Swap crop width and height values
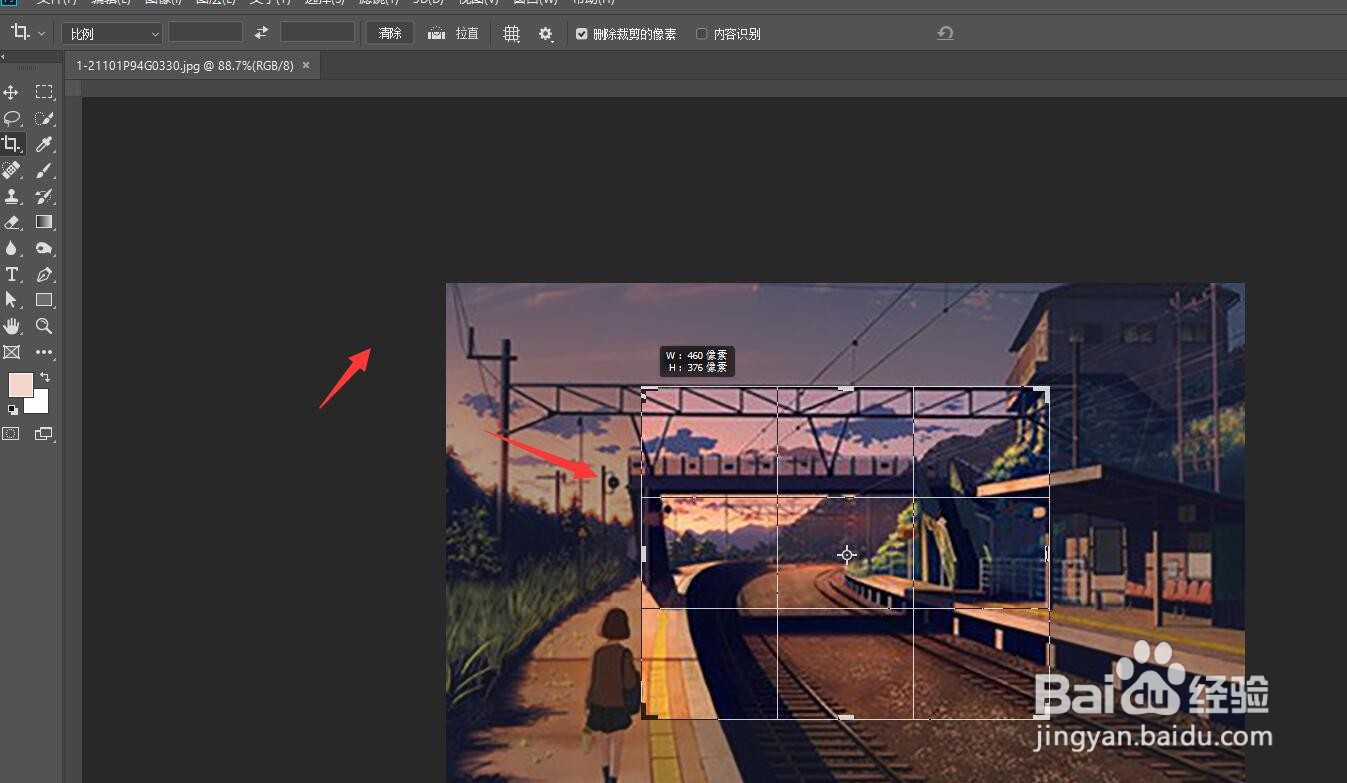 [261, 33]
